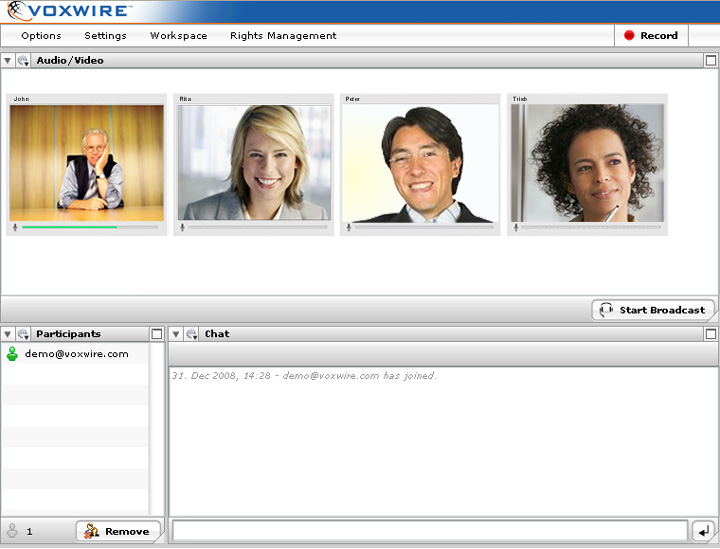Click the green user icon beside demo@voxwire.com
Screen dimensions: 720x549
12,354
